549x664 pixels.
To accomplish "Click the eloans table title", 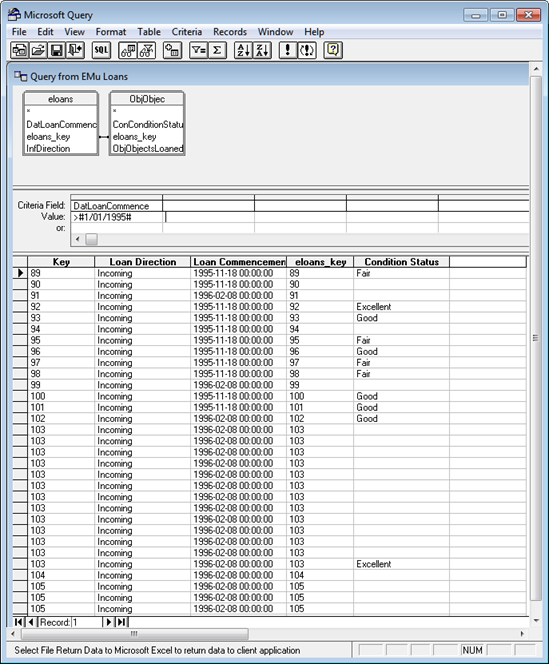I will (x=61, y=99).
